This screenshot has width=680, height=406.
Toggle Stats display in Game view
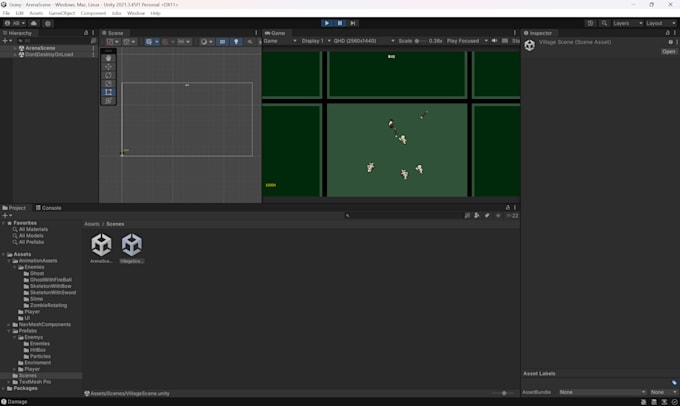(x=516, y=41)
